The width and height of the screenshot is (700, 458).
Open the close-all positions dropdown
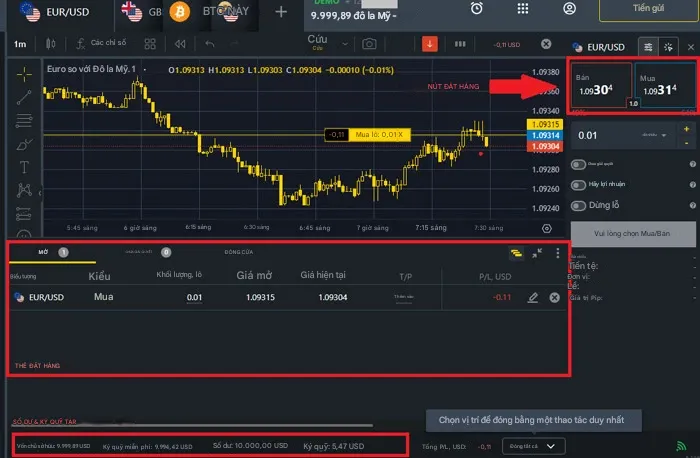click(x=533, y=446)
